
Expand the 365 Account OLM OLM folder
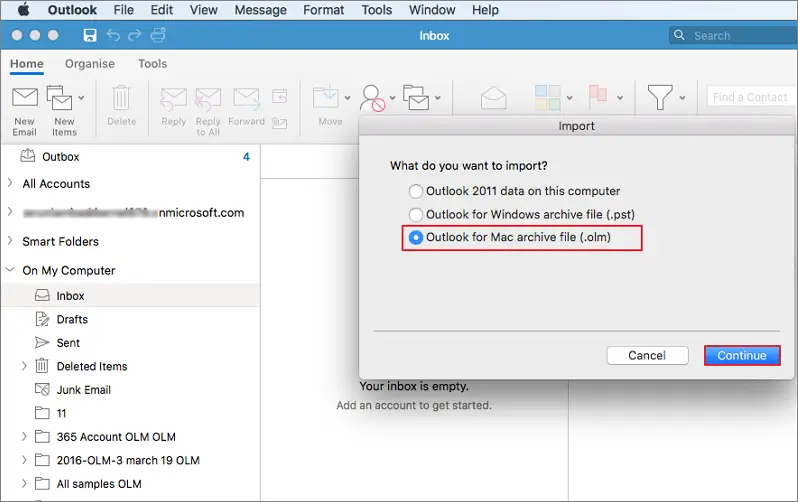coord(24,436)
